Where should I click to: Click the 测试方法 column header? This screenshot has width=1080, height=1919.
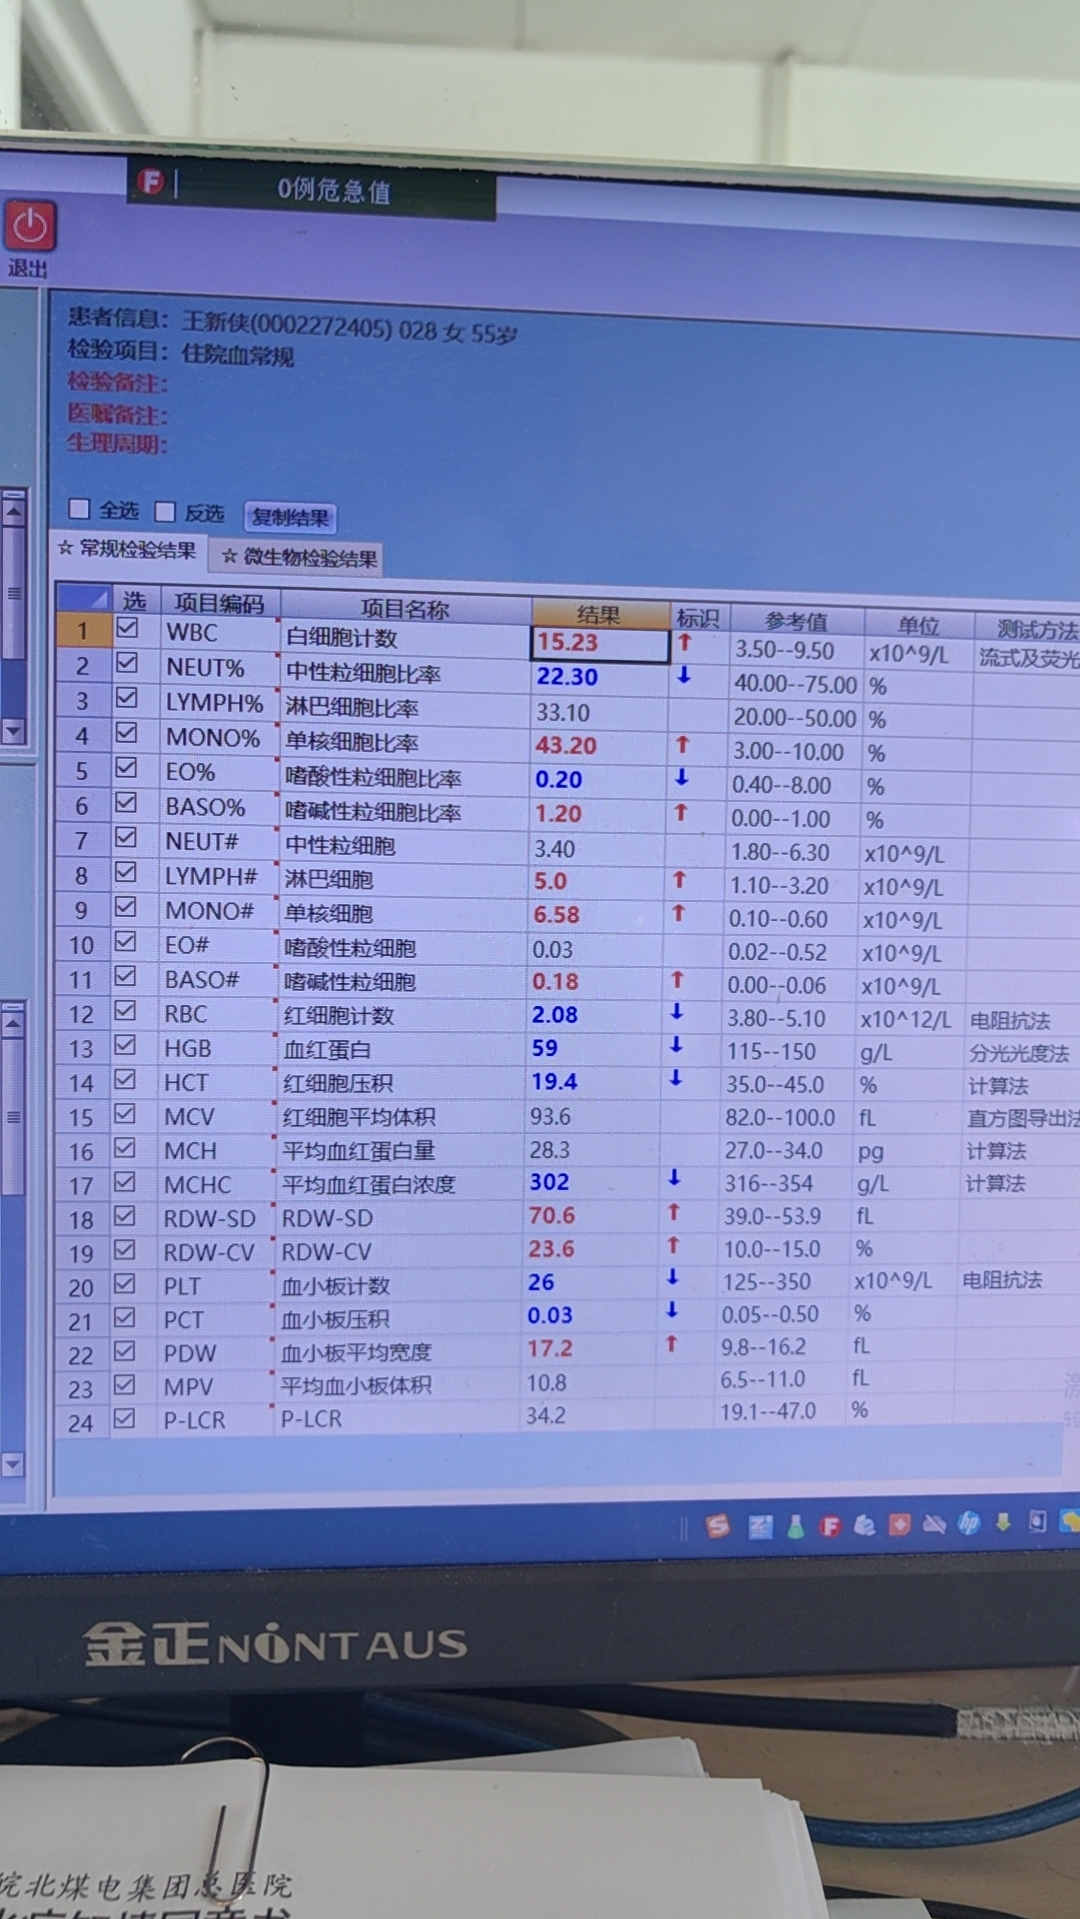1030,629
